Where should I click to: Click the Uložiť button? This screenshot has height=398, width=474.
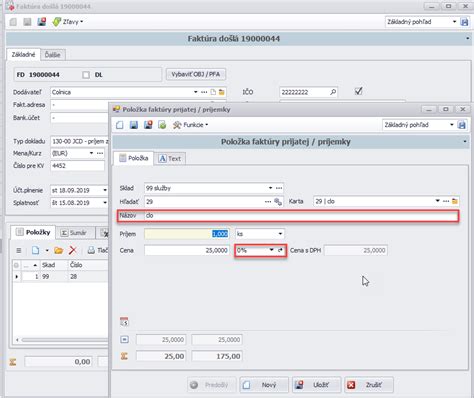[x=317, y=385]
